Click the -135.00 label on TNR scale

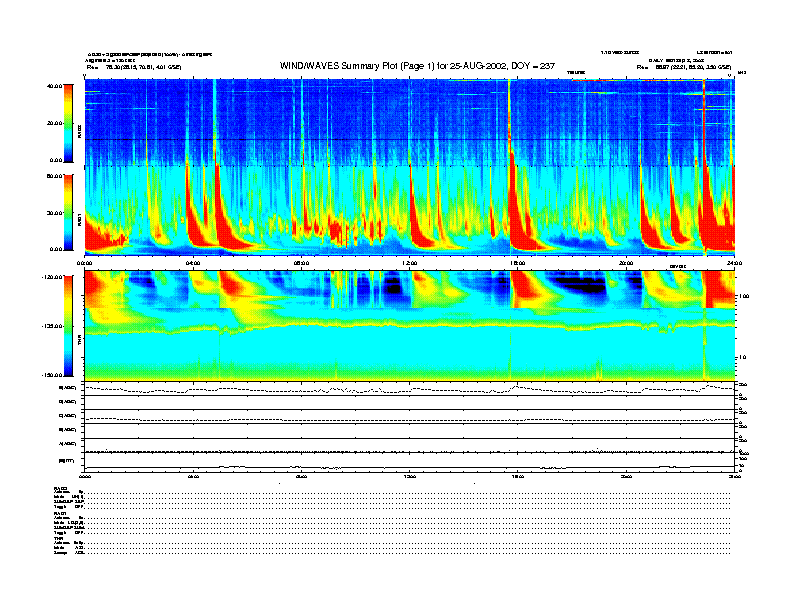coord(52,326)
